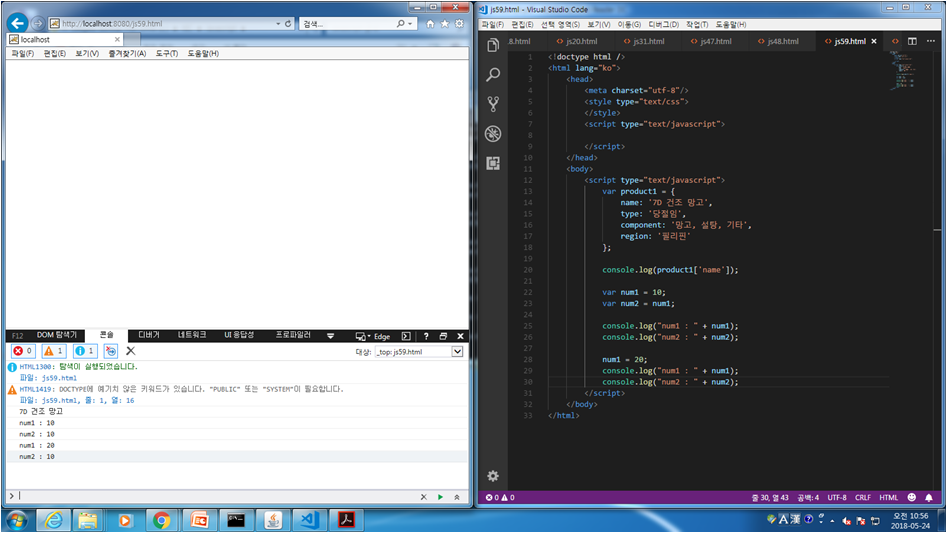Click the notifications bell in VS Code
Viewport: 947px width, 533px height.
(x=929, y=497)
